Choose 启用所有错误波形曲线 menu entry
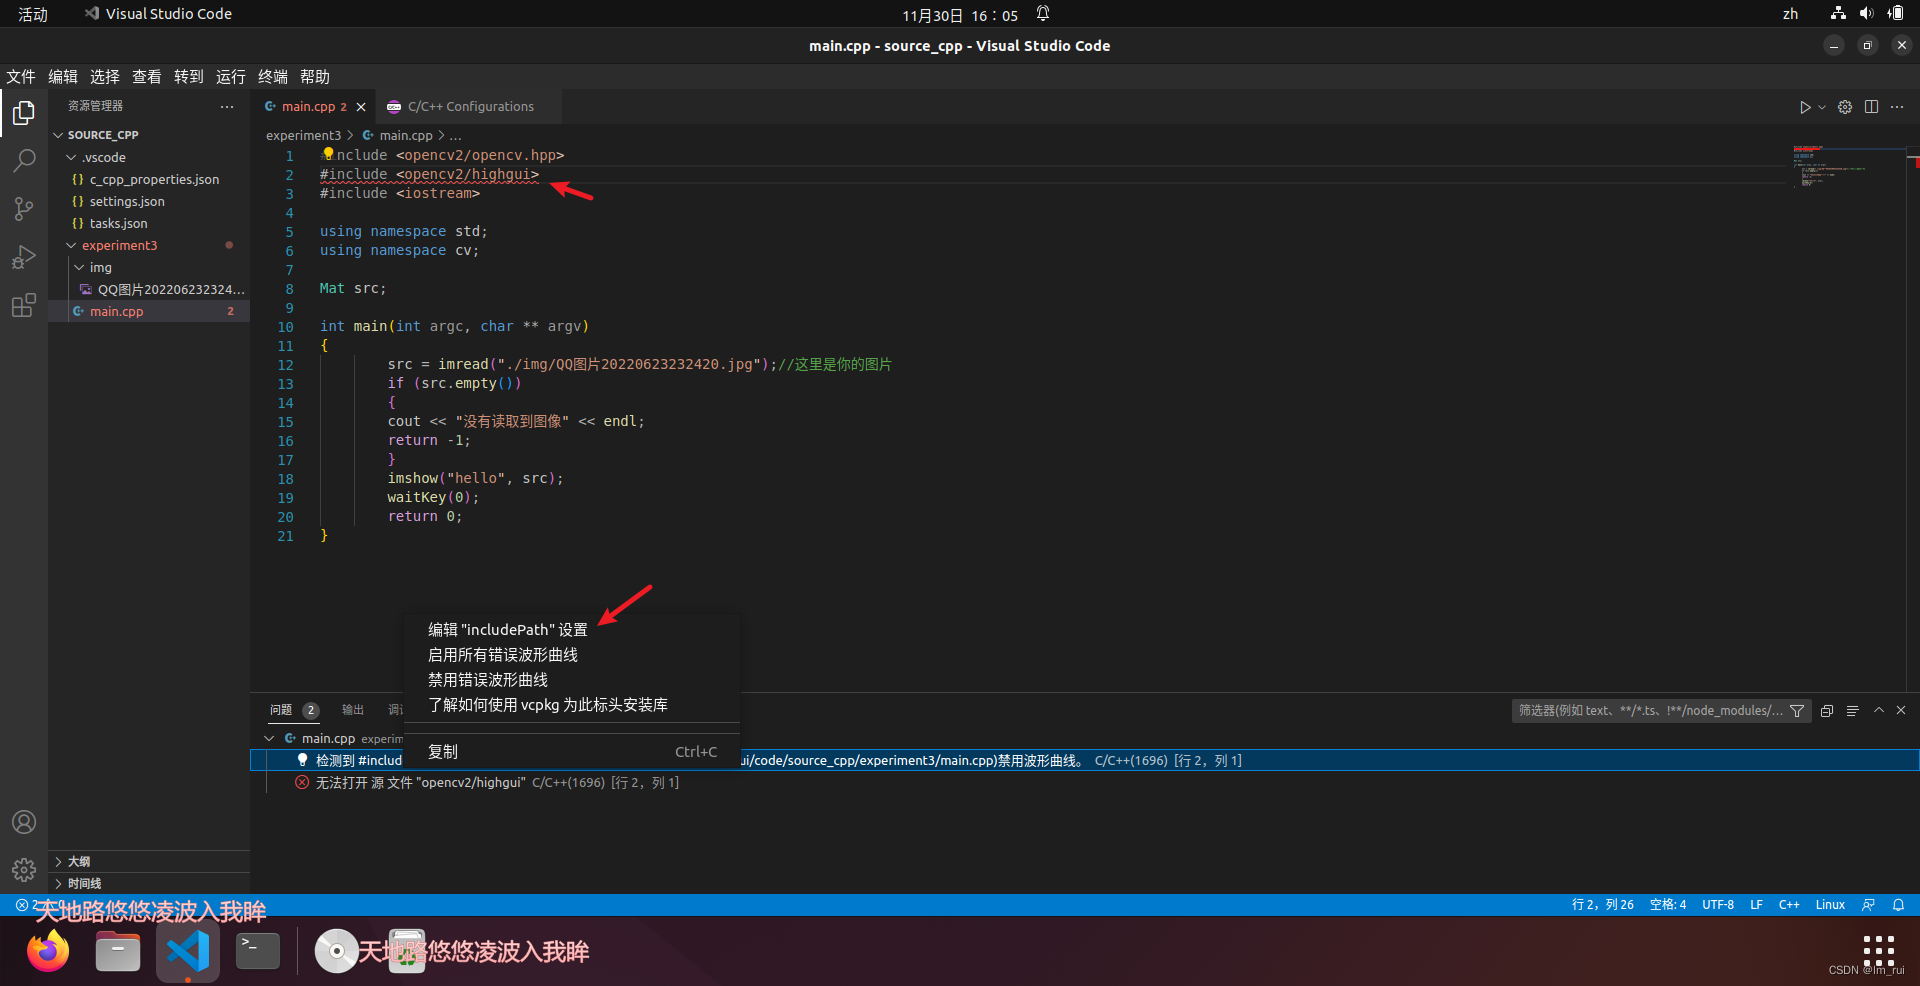This screenshot has width=1920, height=986. coord(571,655)
